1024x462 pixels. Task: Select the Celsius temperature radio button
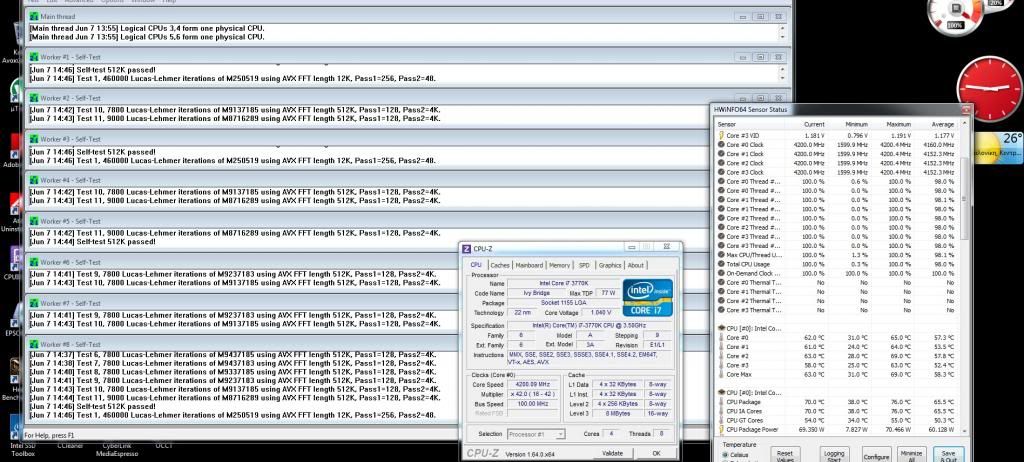[726, 454]
